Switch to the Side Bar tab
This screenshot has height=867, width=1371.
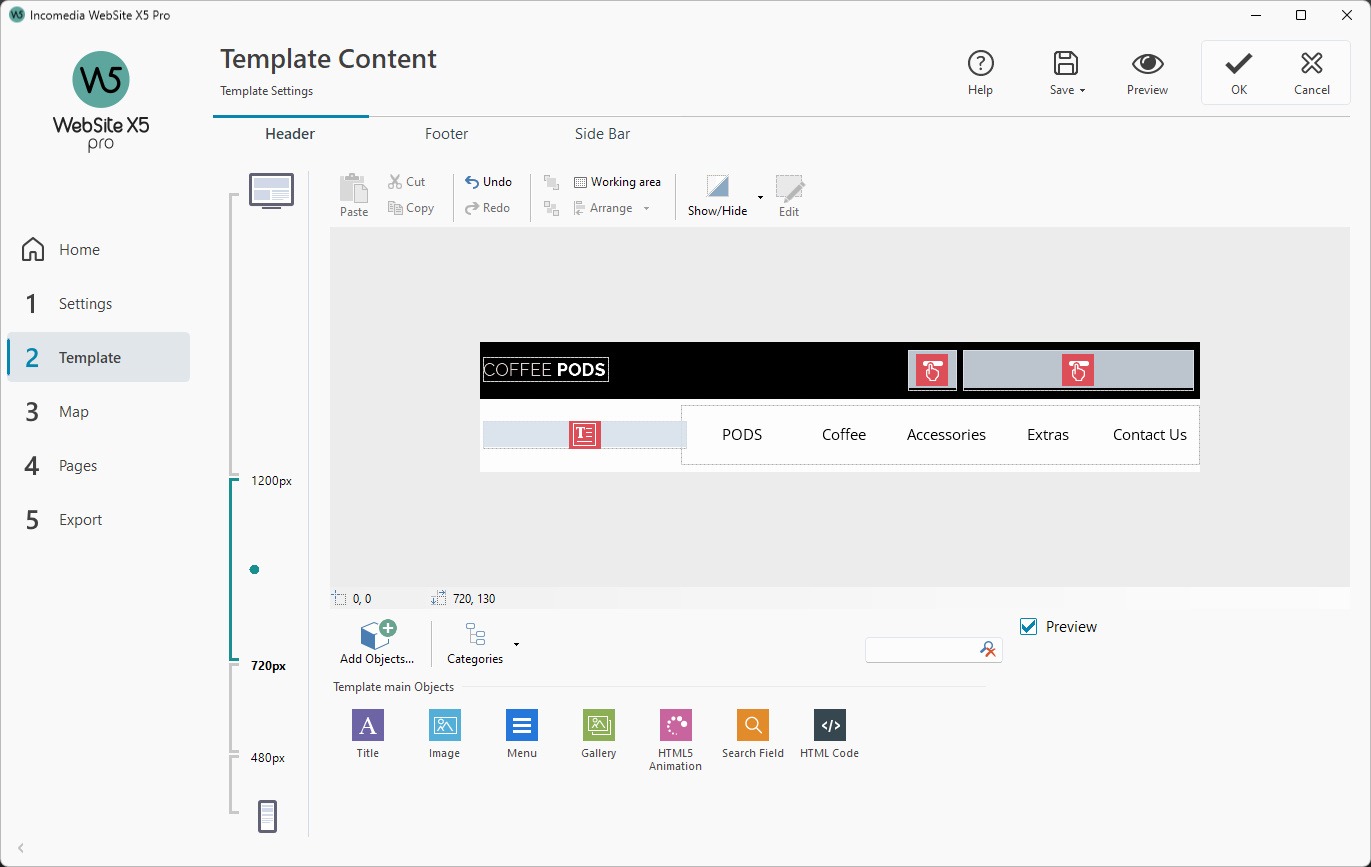pyautogui.click(x=601, y=133)
